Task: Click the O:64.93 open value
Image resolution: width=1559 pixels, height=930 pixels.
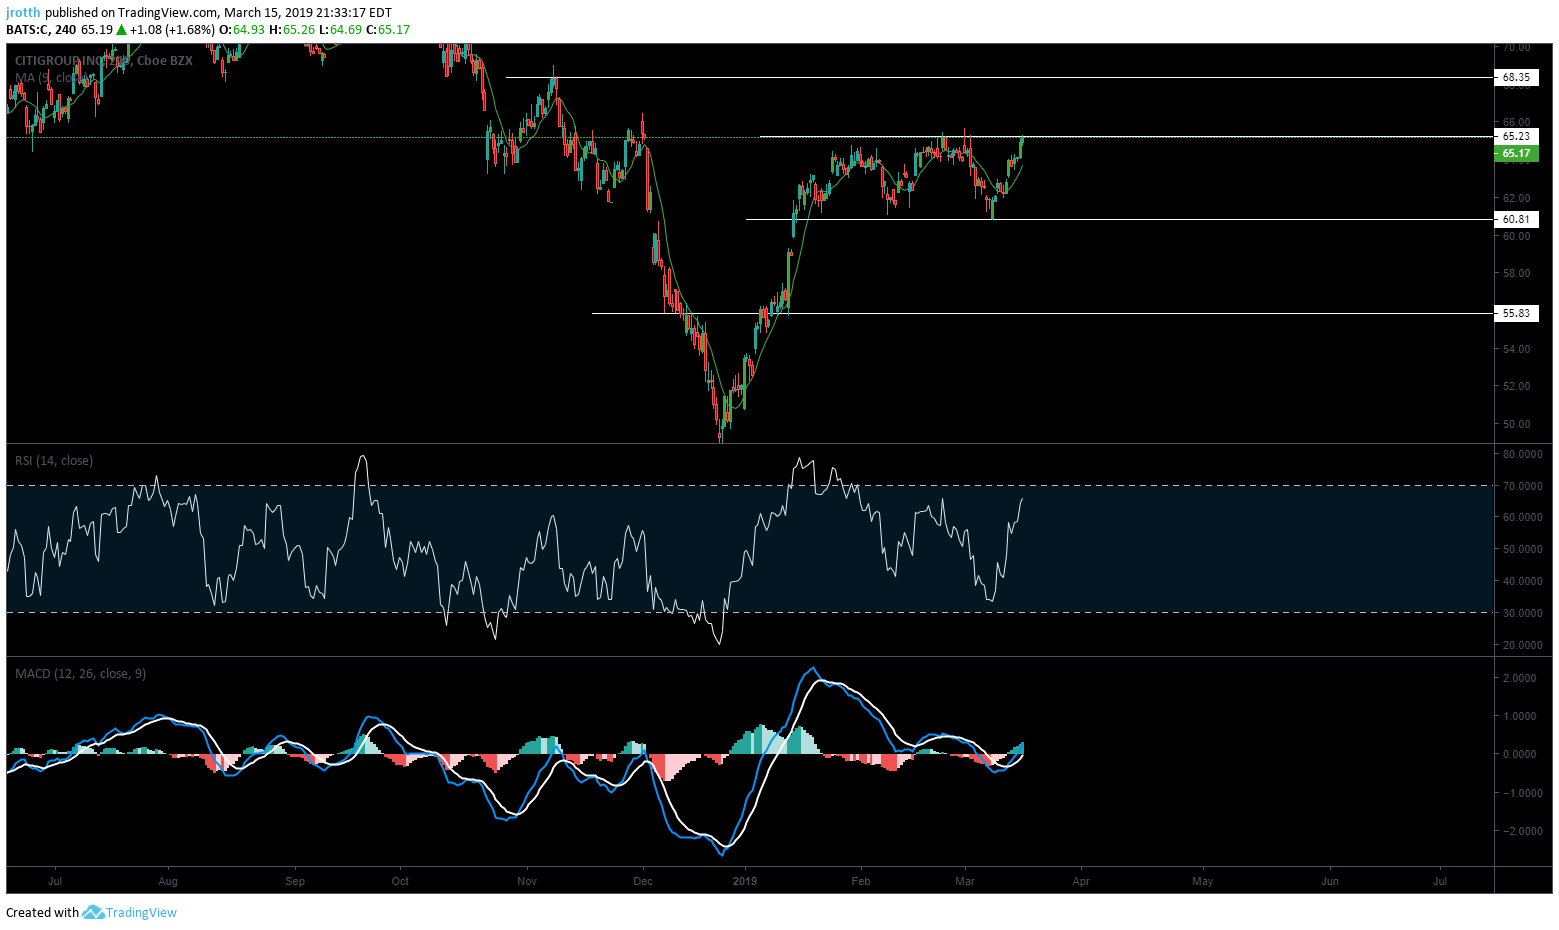Action: point(242,29)
